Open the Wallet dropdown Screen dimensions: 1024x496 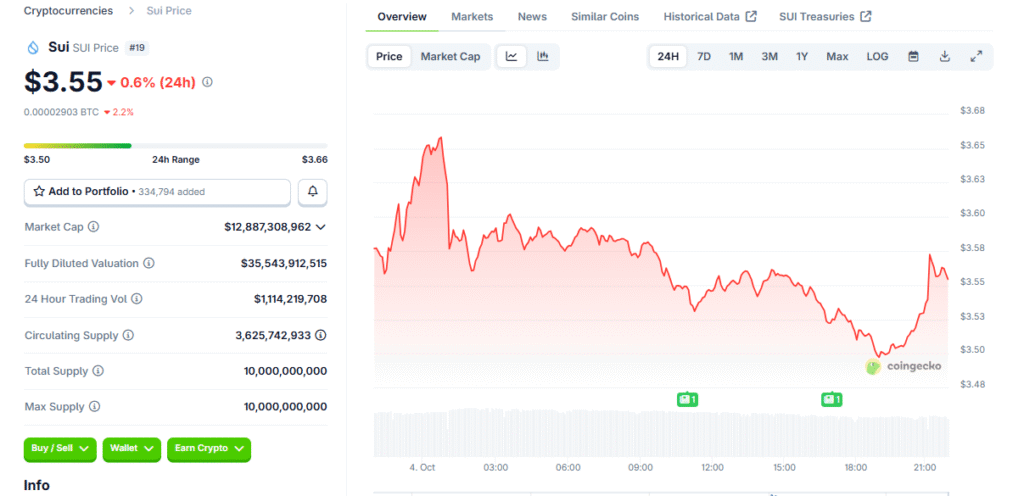coord(131,449)
